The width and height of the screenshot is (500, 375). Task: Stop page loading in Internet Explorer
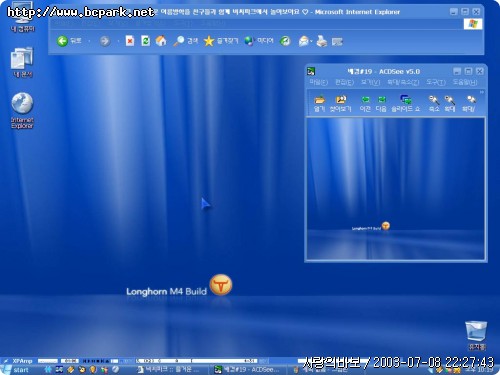pos(130,41)
